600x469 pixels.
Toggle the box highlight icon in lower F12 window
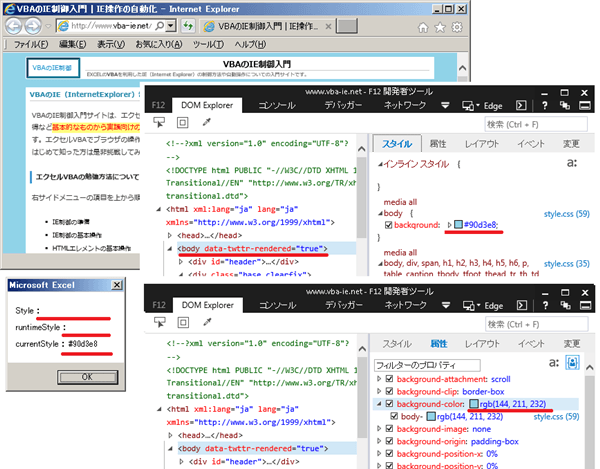(183, 322)
